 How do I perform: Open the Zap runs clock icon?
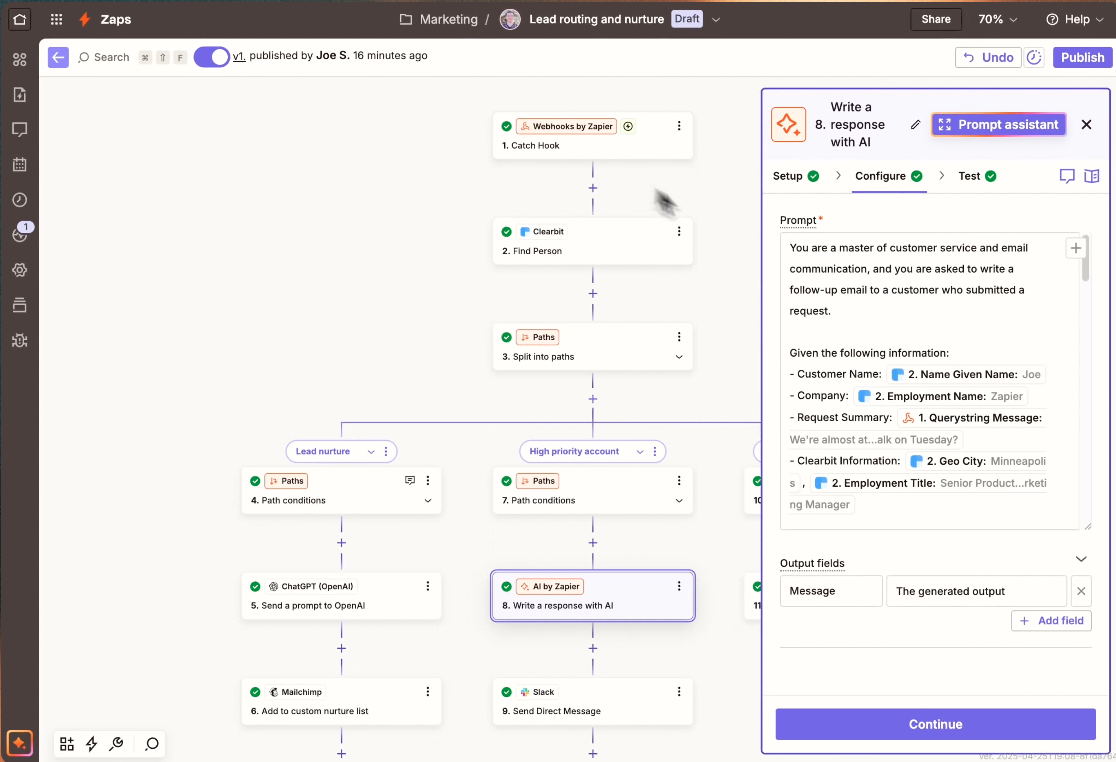[19, 199]
